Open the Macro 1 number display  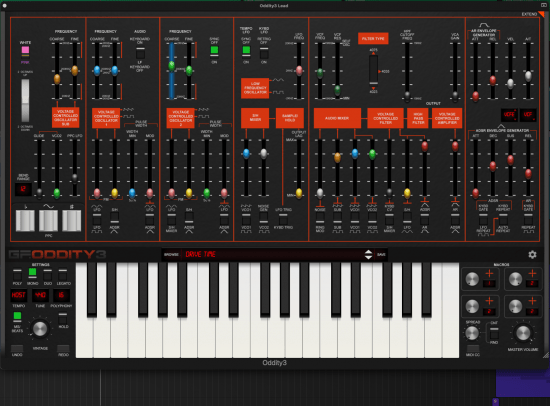click(489, 284)
